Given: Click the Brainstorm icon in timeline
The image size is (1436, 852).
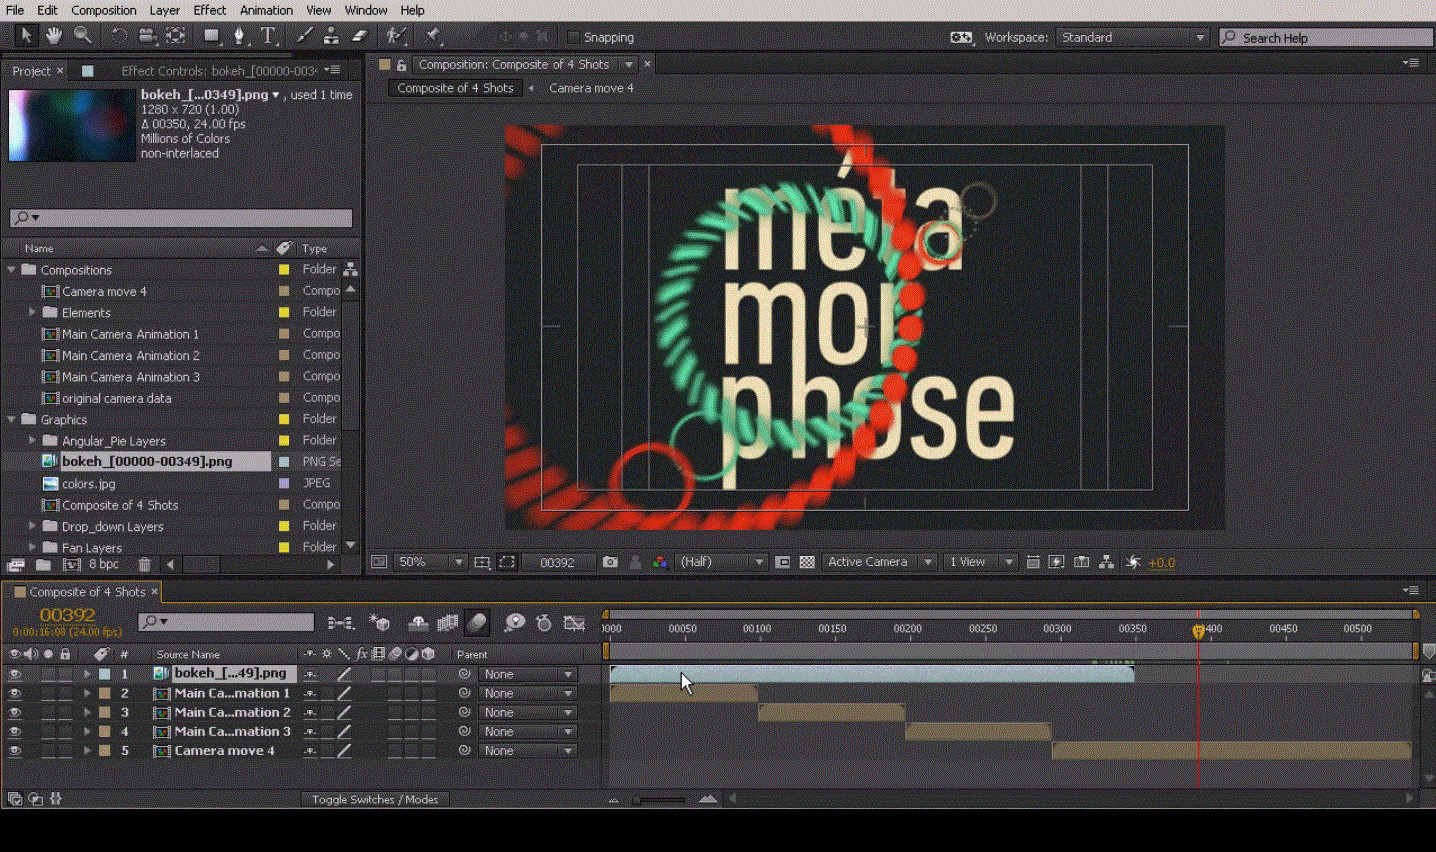Looking at the screenshot, I should [515, 623].
